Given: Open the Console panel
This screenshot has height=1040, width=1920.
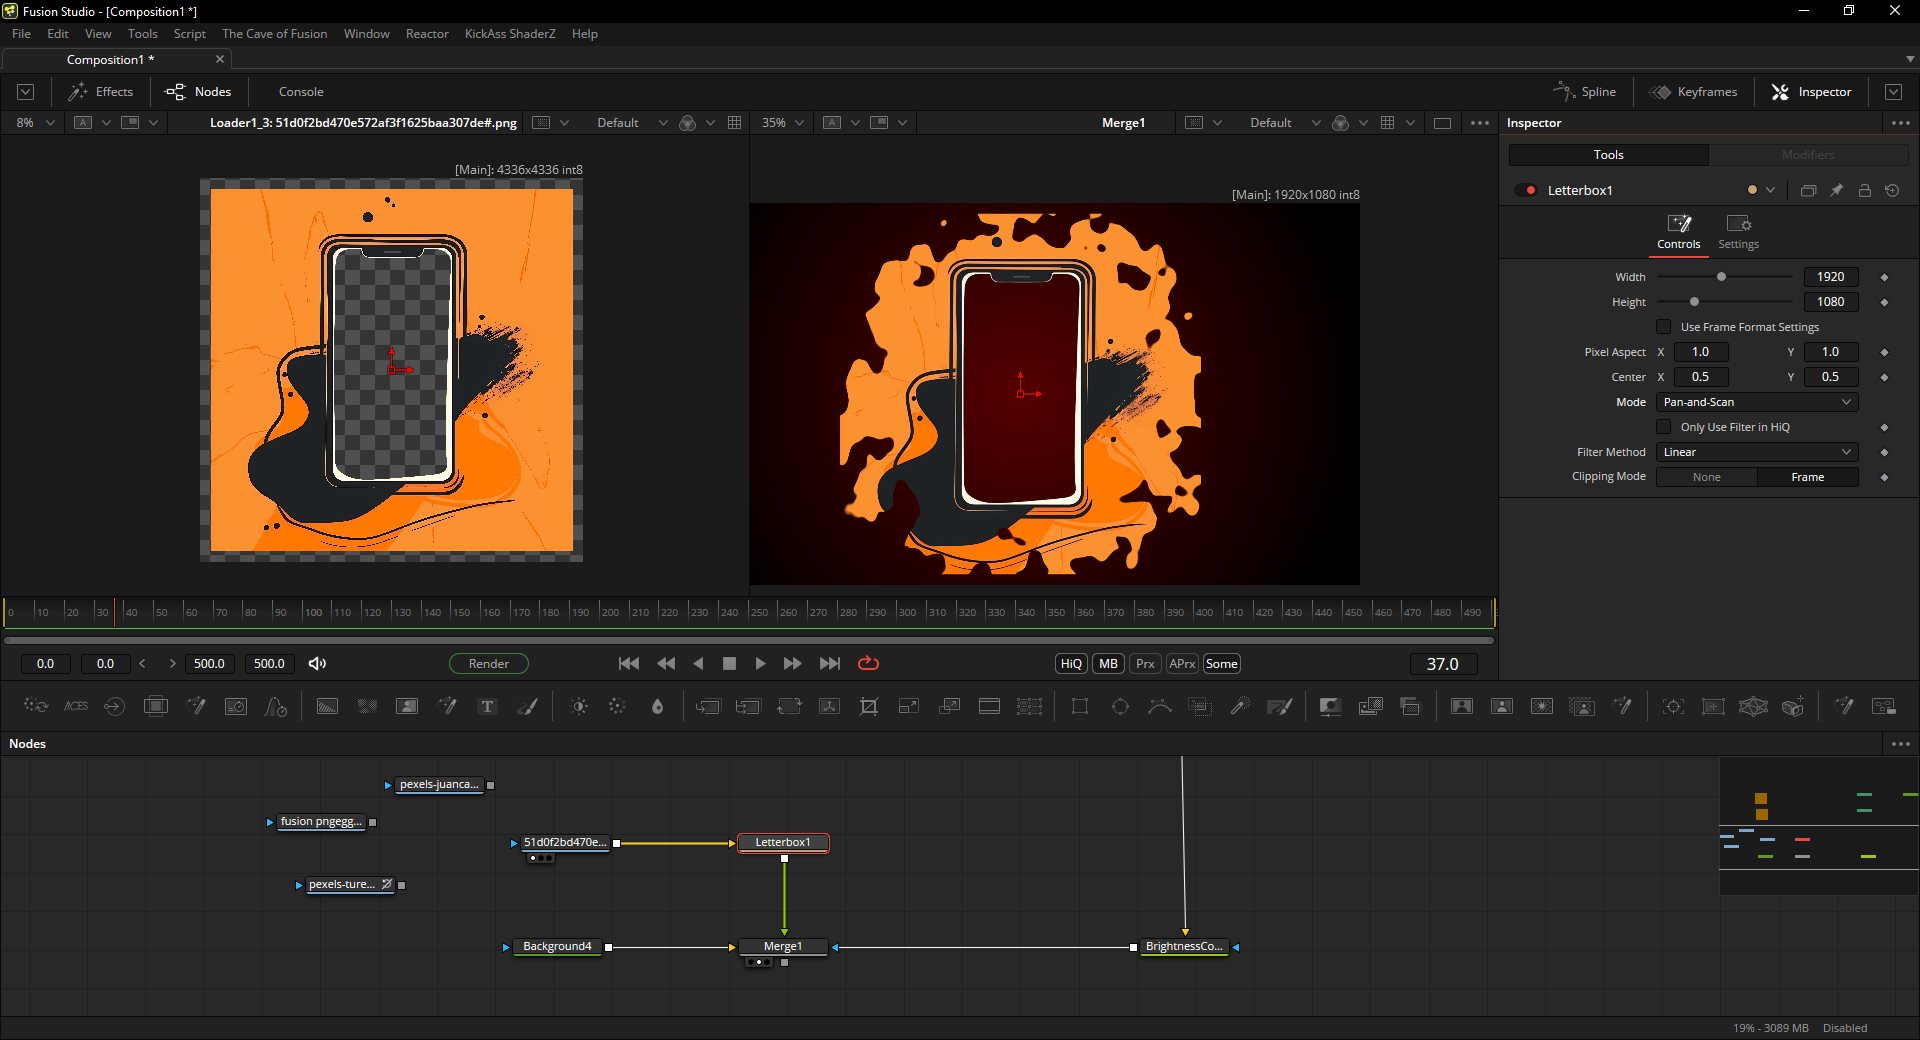Looking at the screenshot, I should (301, 91).
